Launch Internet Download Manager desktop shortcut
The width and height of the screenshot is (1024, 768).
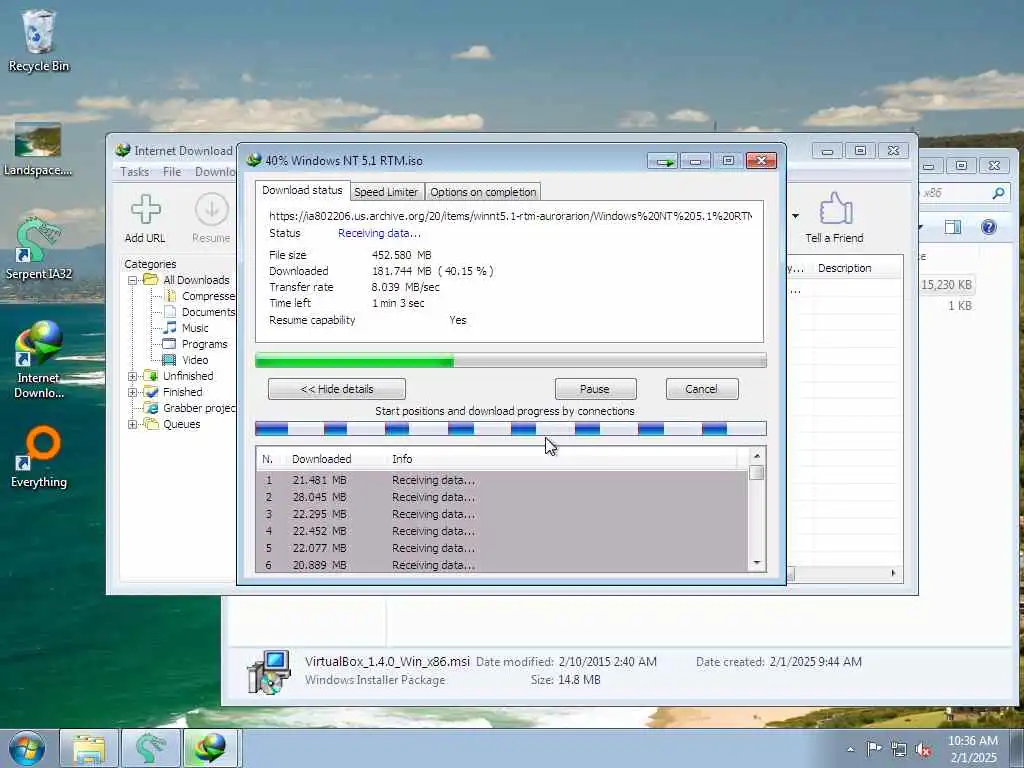[39, 359]
